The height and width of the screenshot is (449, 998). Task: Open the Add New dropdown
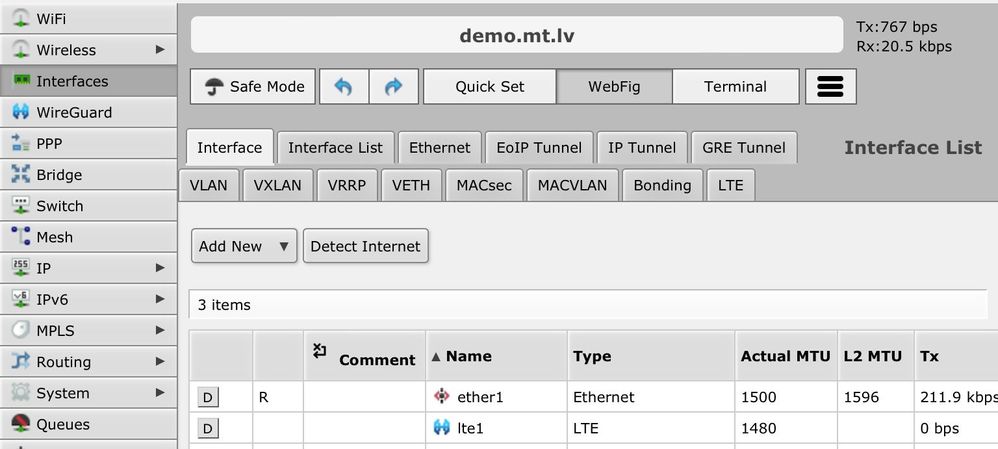pyautogui.click(x=244, y=246)
